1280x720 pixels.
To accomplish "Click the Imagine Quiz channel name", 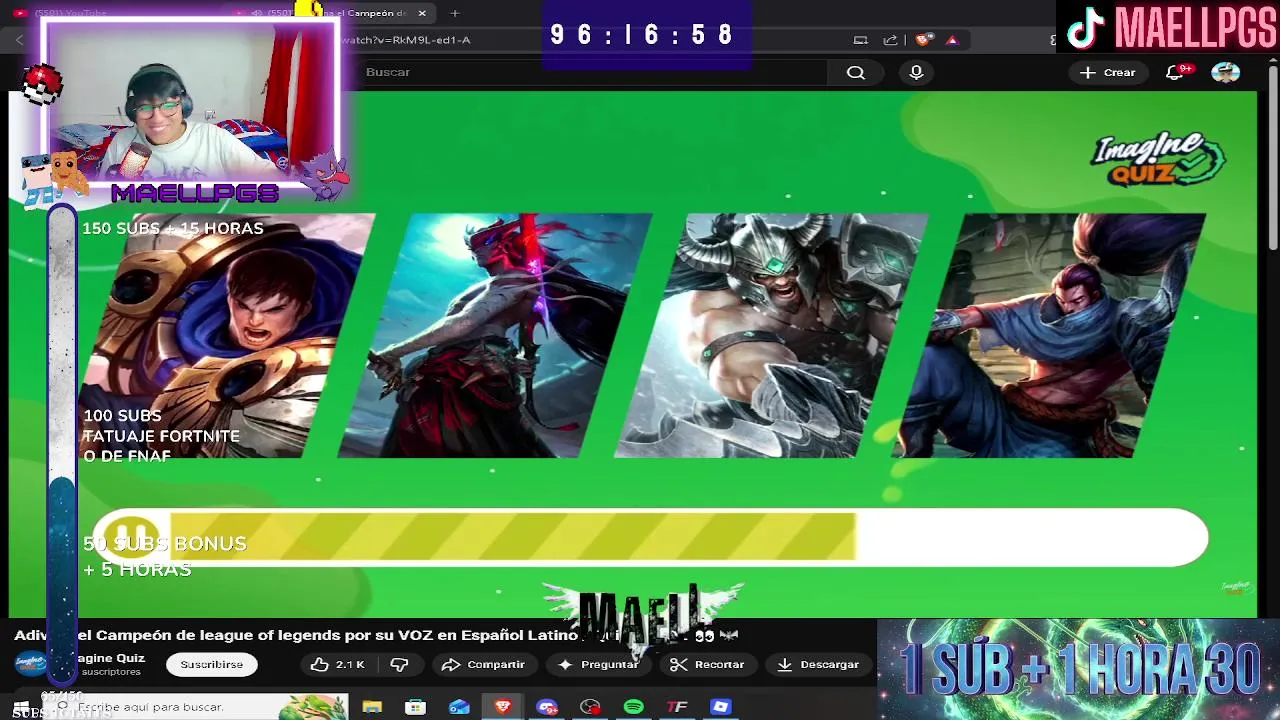I will coord(112,658).
